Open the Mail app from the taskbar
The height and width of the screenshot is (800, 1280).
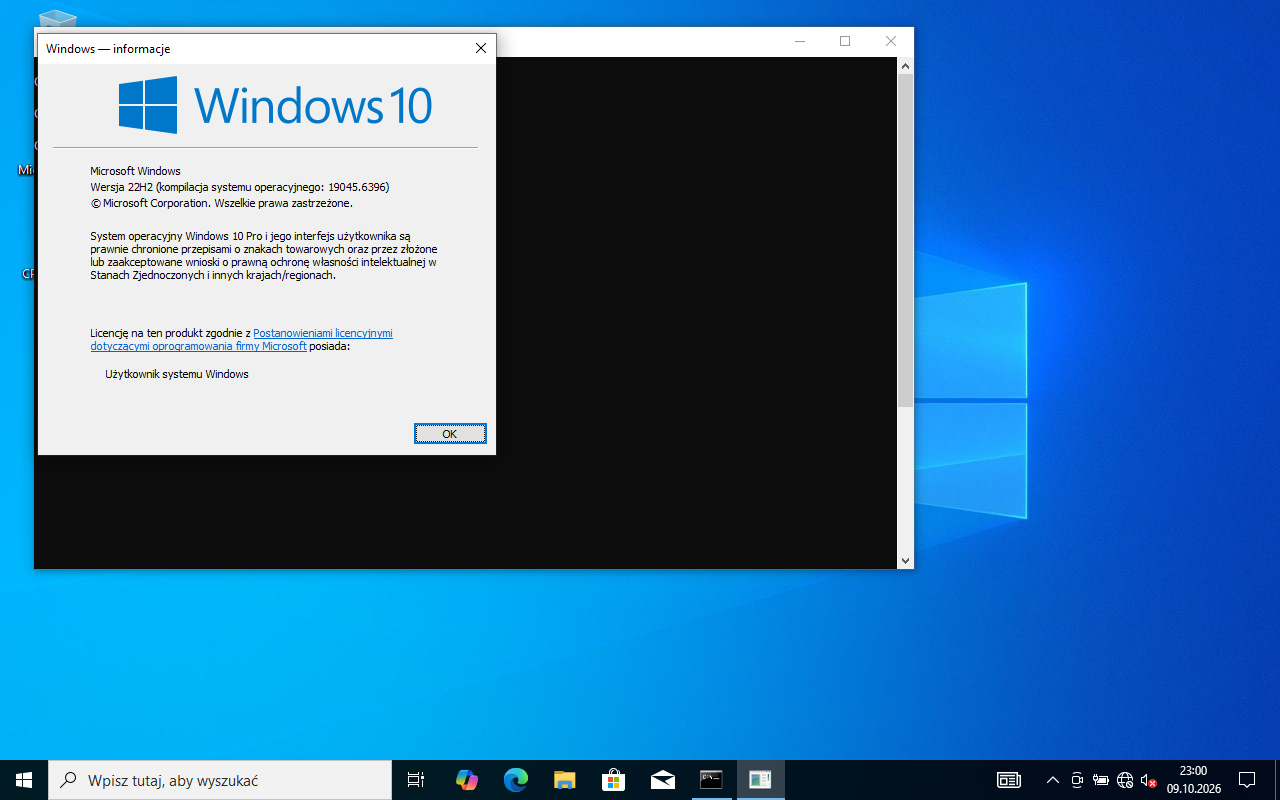pos(662,780)
